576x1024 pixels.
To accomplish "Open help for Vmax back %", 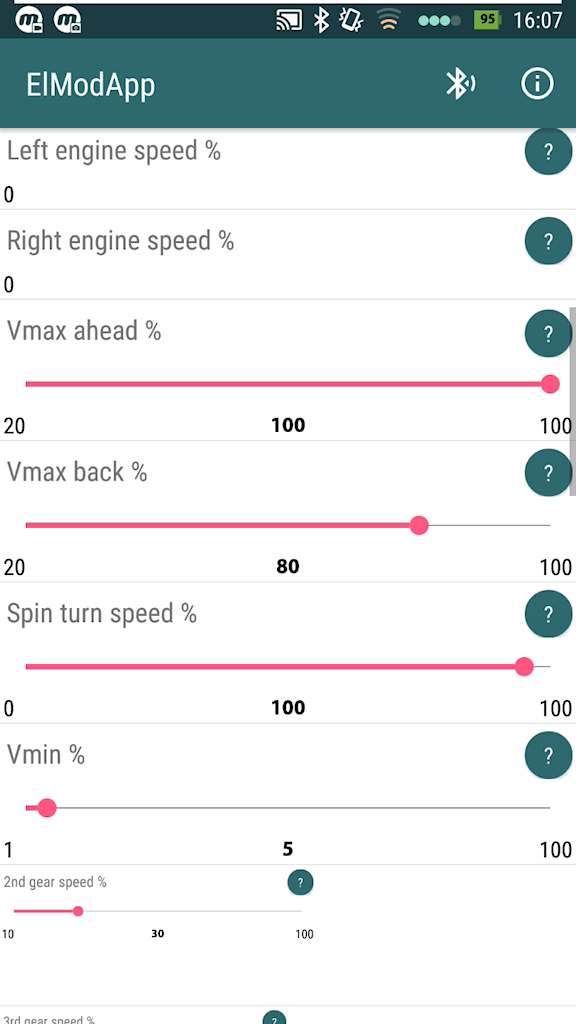I will click(549, 472).
